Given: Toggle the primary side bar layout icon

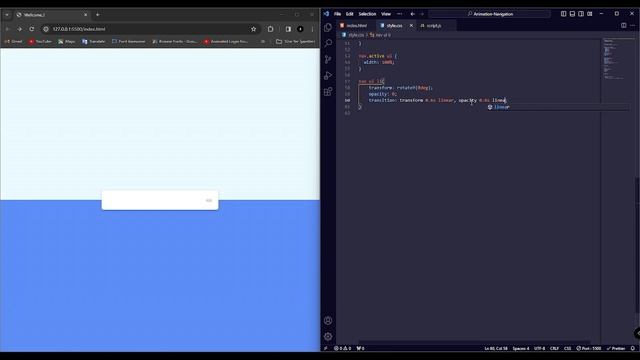Looking at the screenshot, I should point(563,14).
